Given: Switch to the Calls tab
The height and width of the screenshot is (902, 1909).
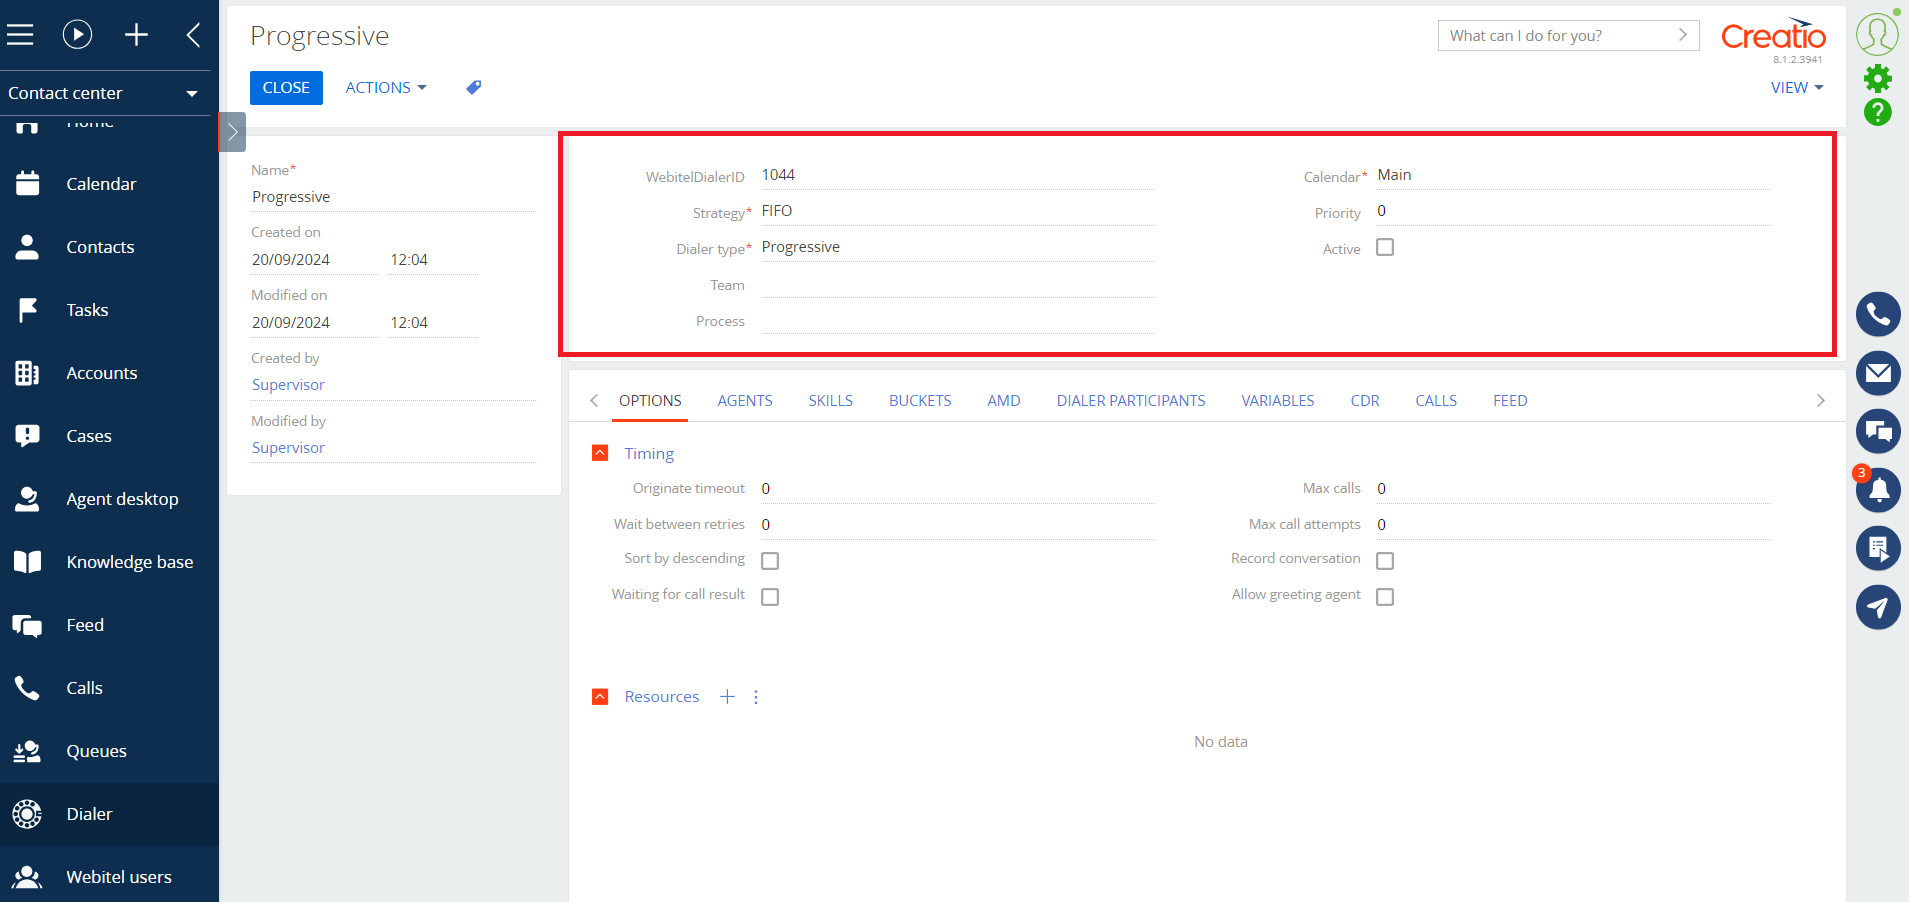Looking at the screenshot, I should (1436, 401).
